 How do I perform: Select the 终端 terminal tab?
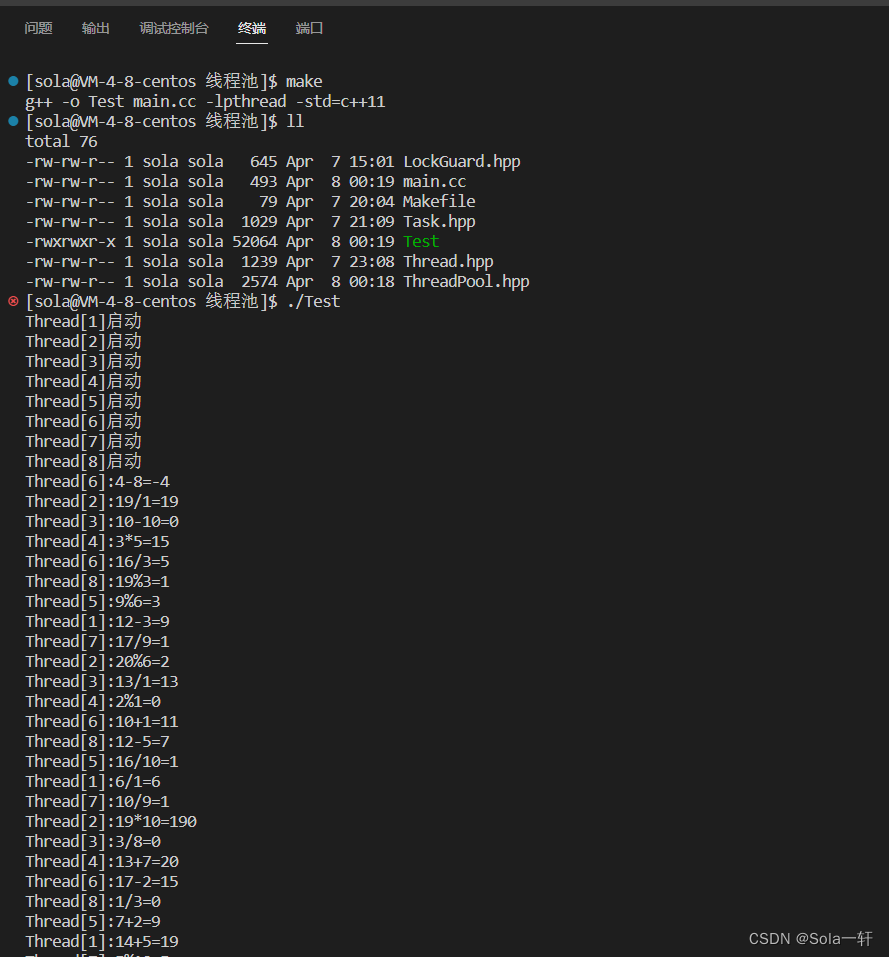[252, 28]
